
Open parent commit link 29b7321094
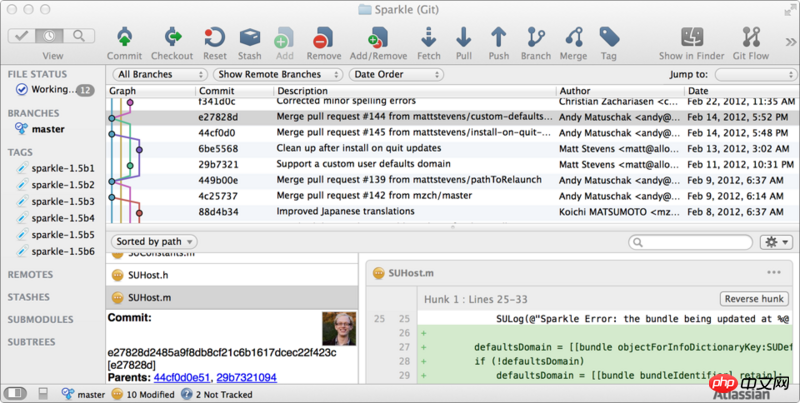coord(246,377)
